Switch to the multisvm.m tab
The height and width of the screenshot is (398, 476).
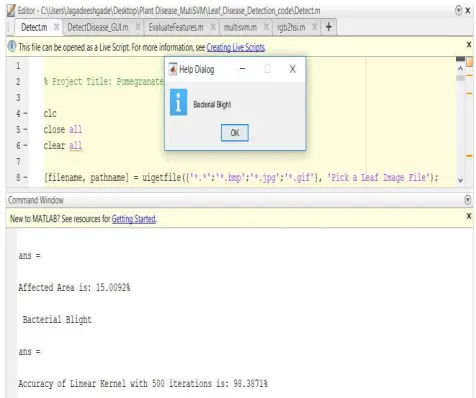point(240,27)
